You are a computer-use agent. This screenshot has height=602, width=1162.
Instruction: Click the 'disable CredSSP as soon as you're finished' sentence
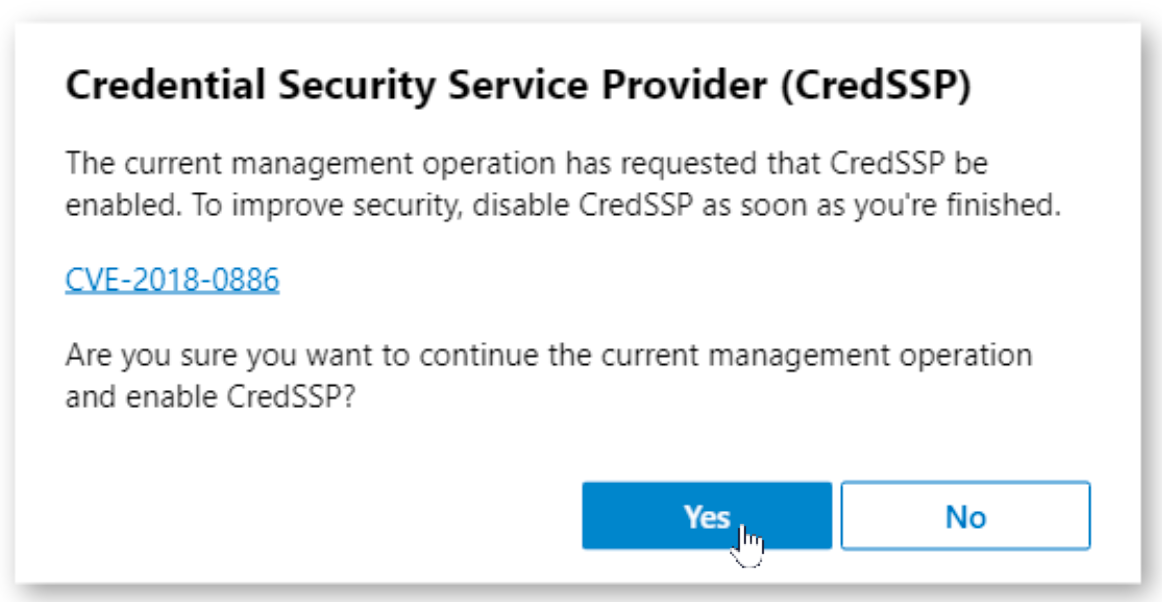click(766, 207)
